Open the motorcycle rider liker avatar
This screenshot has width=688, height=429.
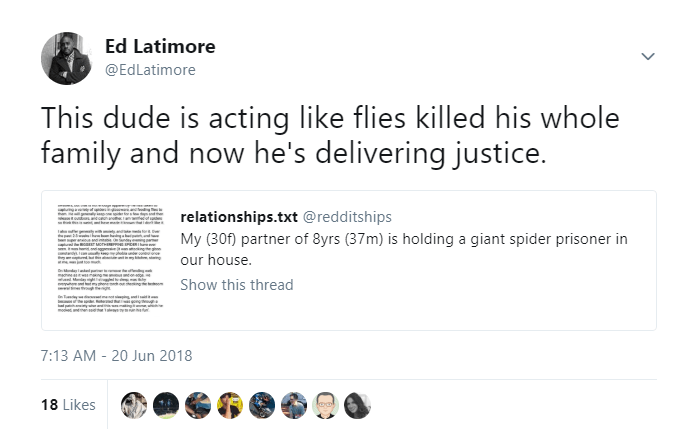tap(262, 405)
